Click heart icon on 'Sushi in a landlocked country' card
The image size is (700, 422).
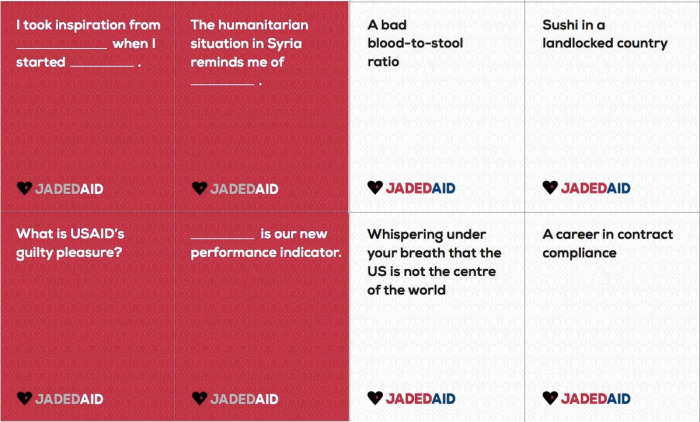tap(550, 188)
